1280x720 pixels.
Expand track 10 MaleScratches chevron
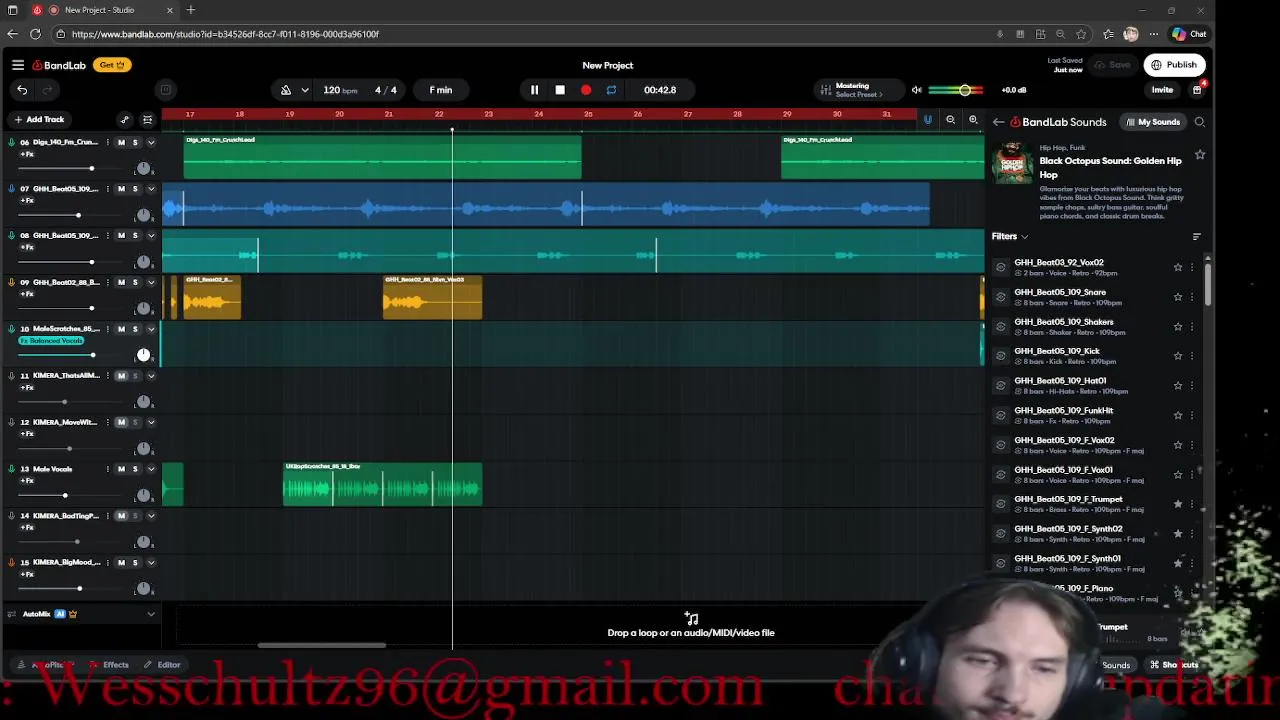click(151, 329)
